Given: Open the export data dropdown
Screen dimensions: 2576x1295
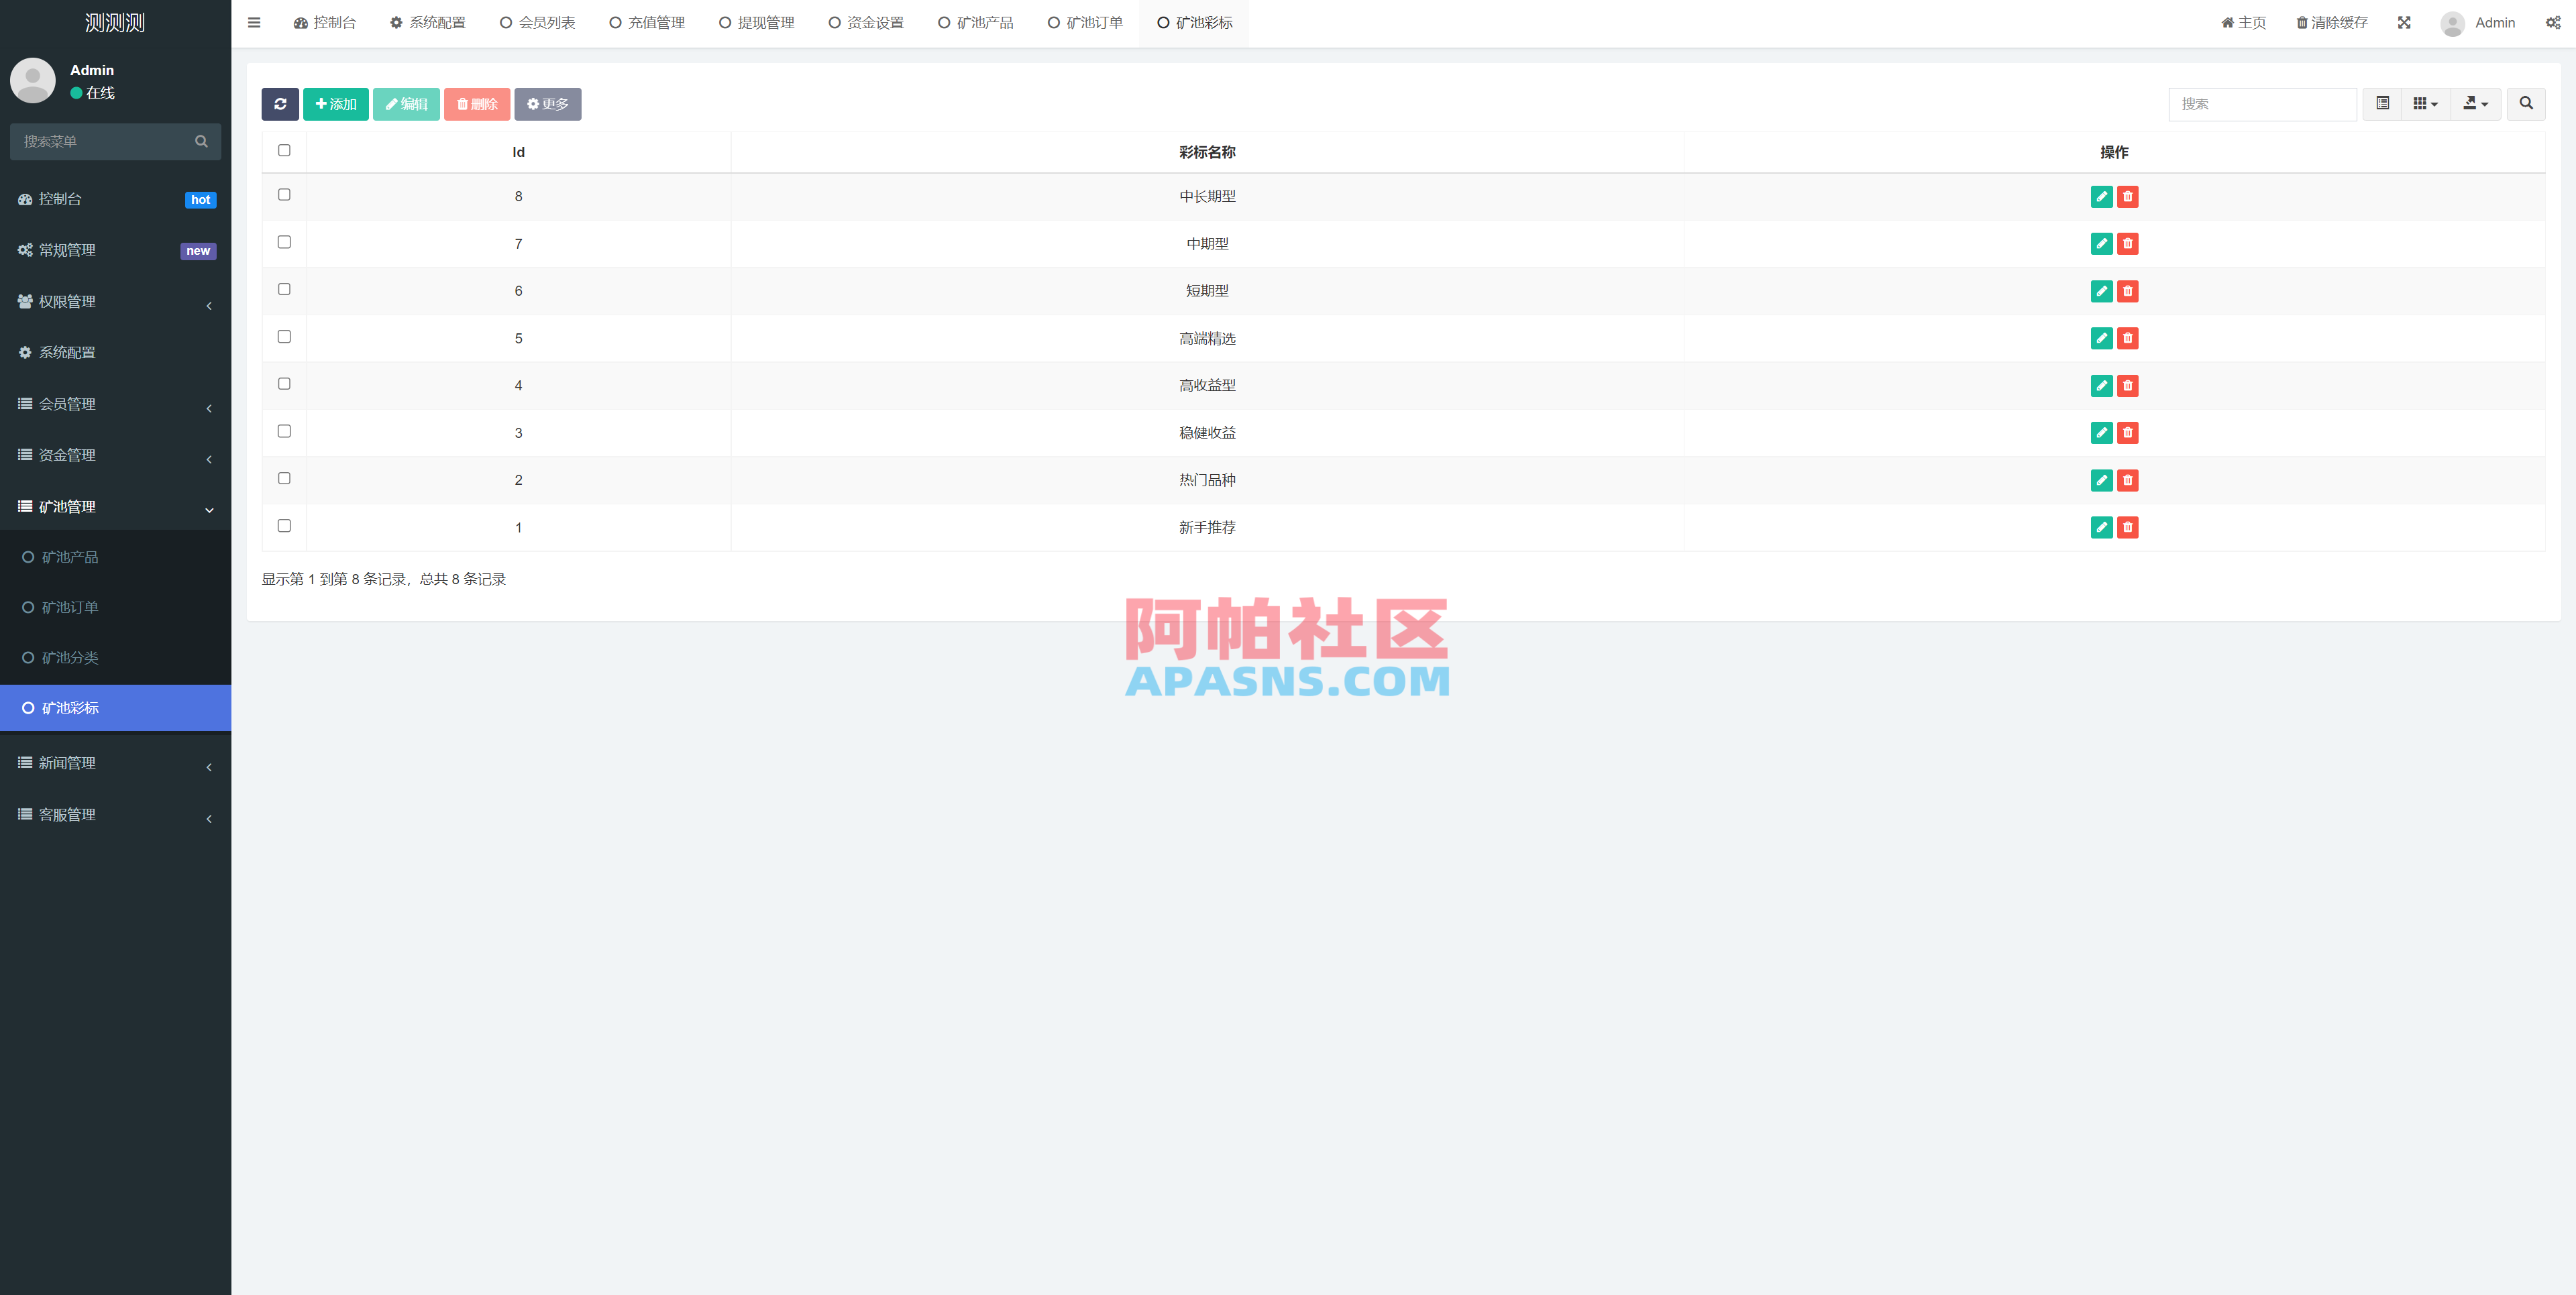Looking at the screenshot, I should (2475, 104).
